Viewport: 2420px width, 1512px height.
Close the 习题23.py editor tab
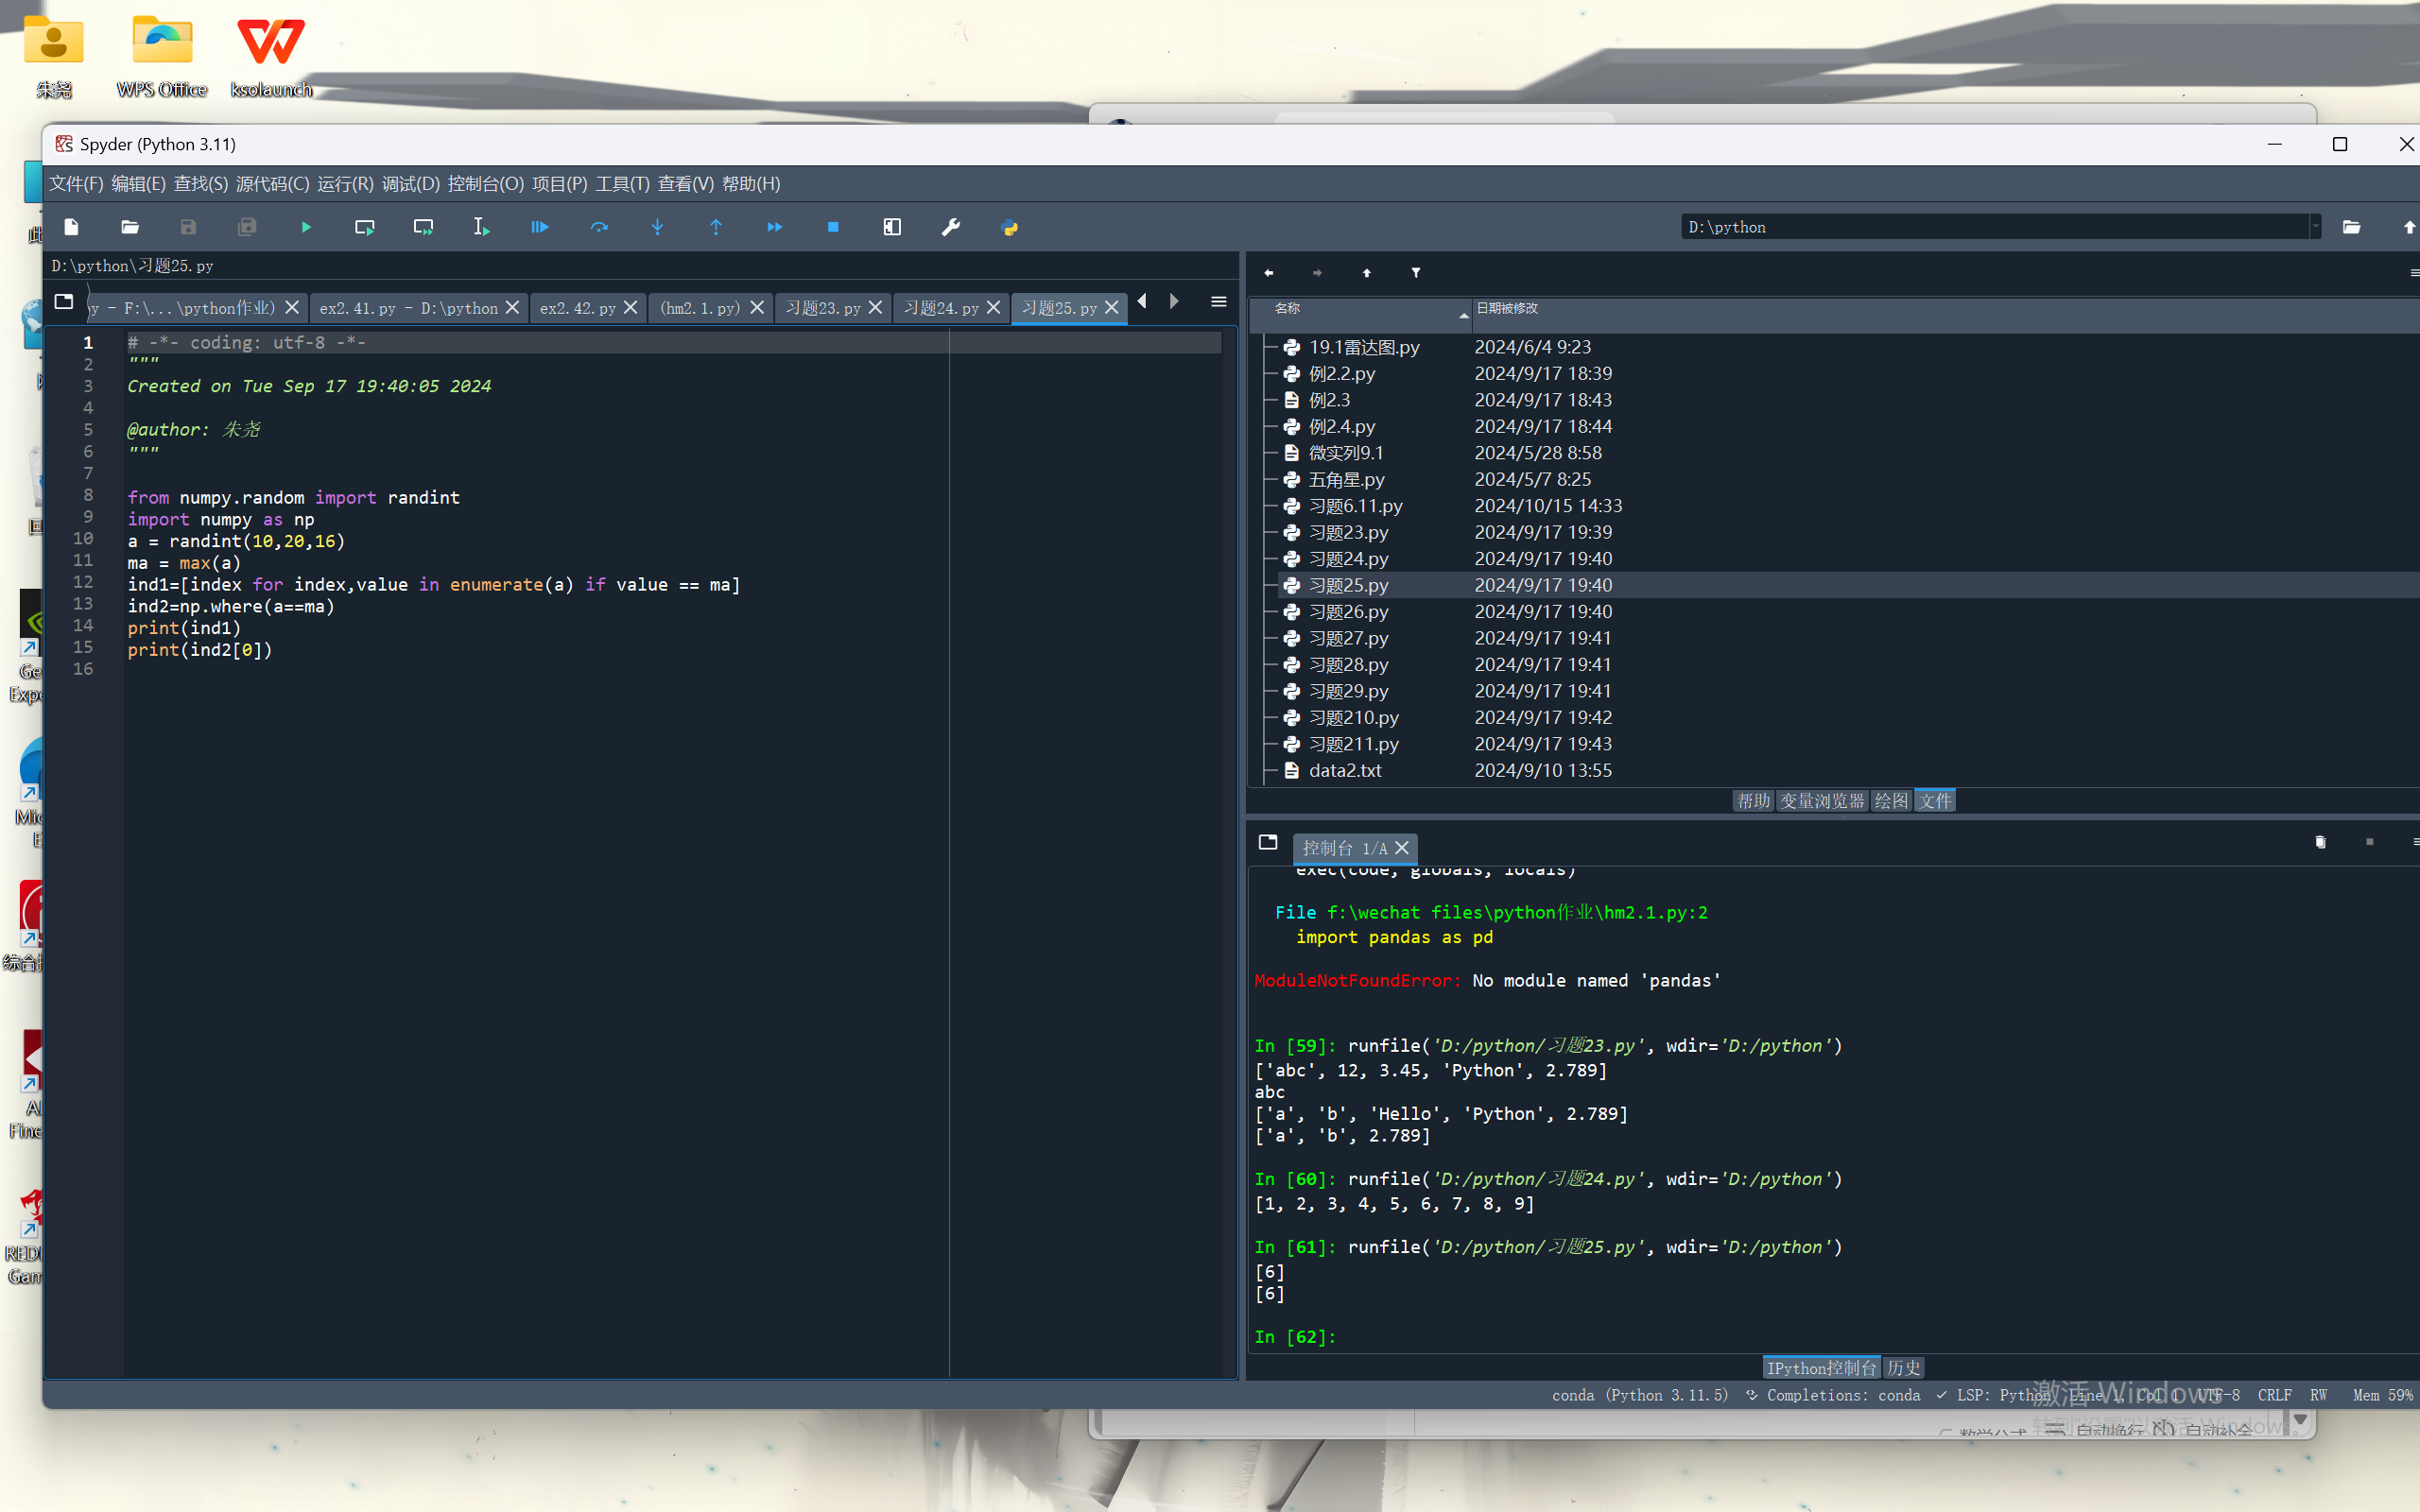[x=875, y=308]
